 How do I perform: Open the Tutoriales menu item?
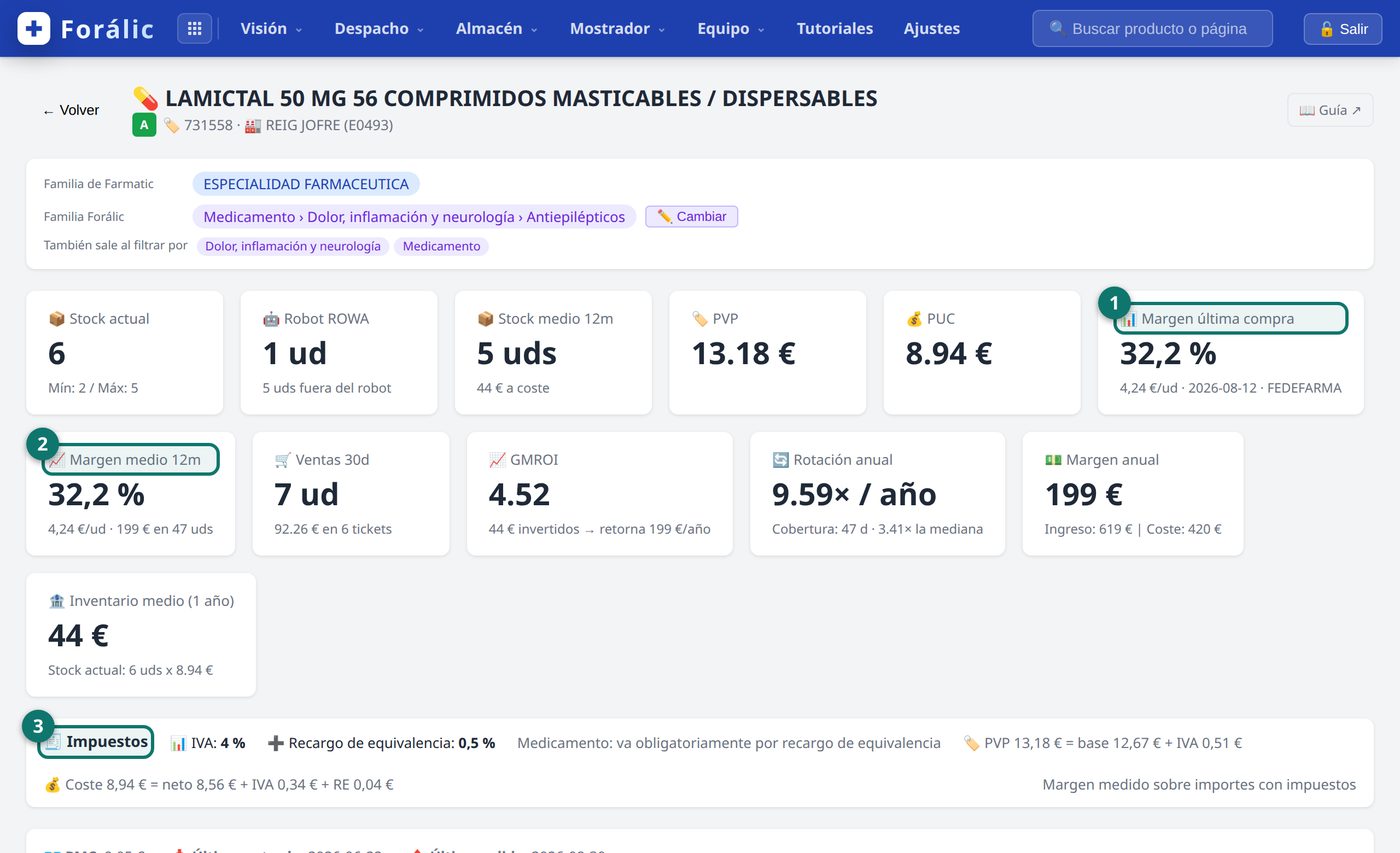click(x=834, y=28)
